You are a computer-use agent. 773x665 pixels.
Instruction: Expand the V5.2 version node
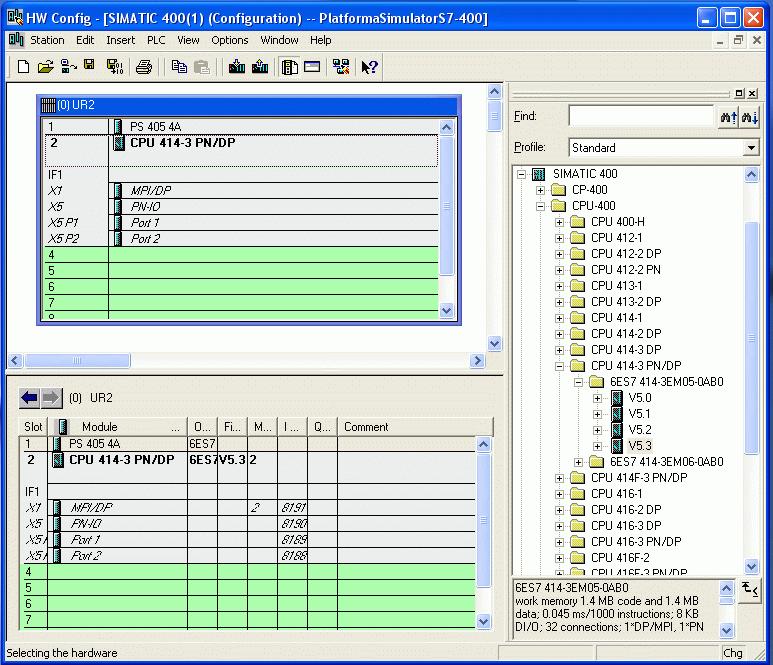597,430
